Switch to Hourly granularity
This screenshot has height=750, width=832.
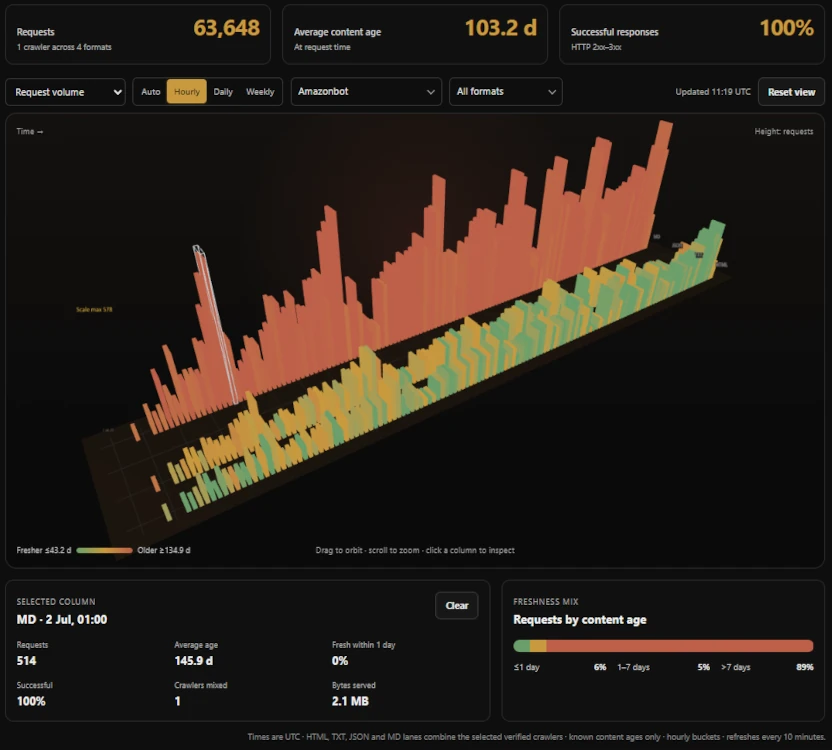187,91
